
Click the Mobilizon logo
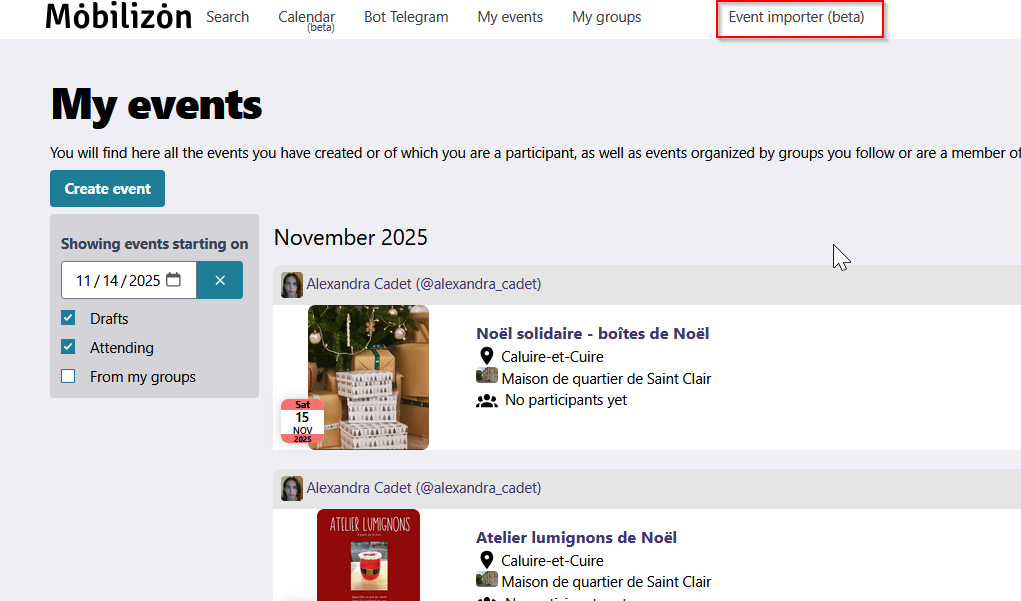118,17
